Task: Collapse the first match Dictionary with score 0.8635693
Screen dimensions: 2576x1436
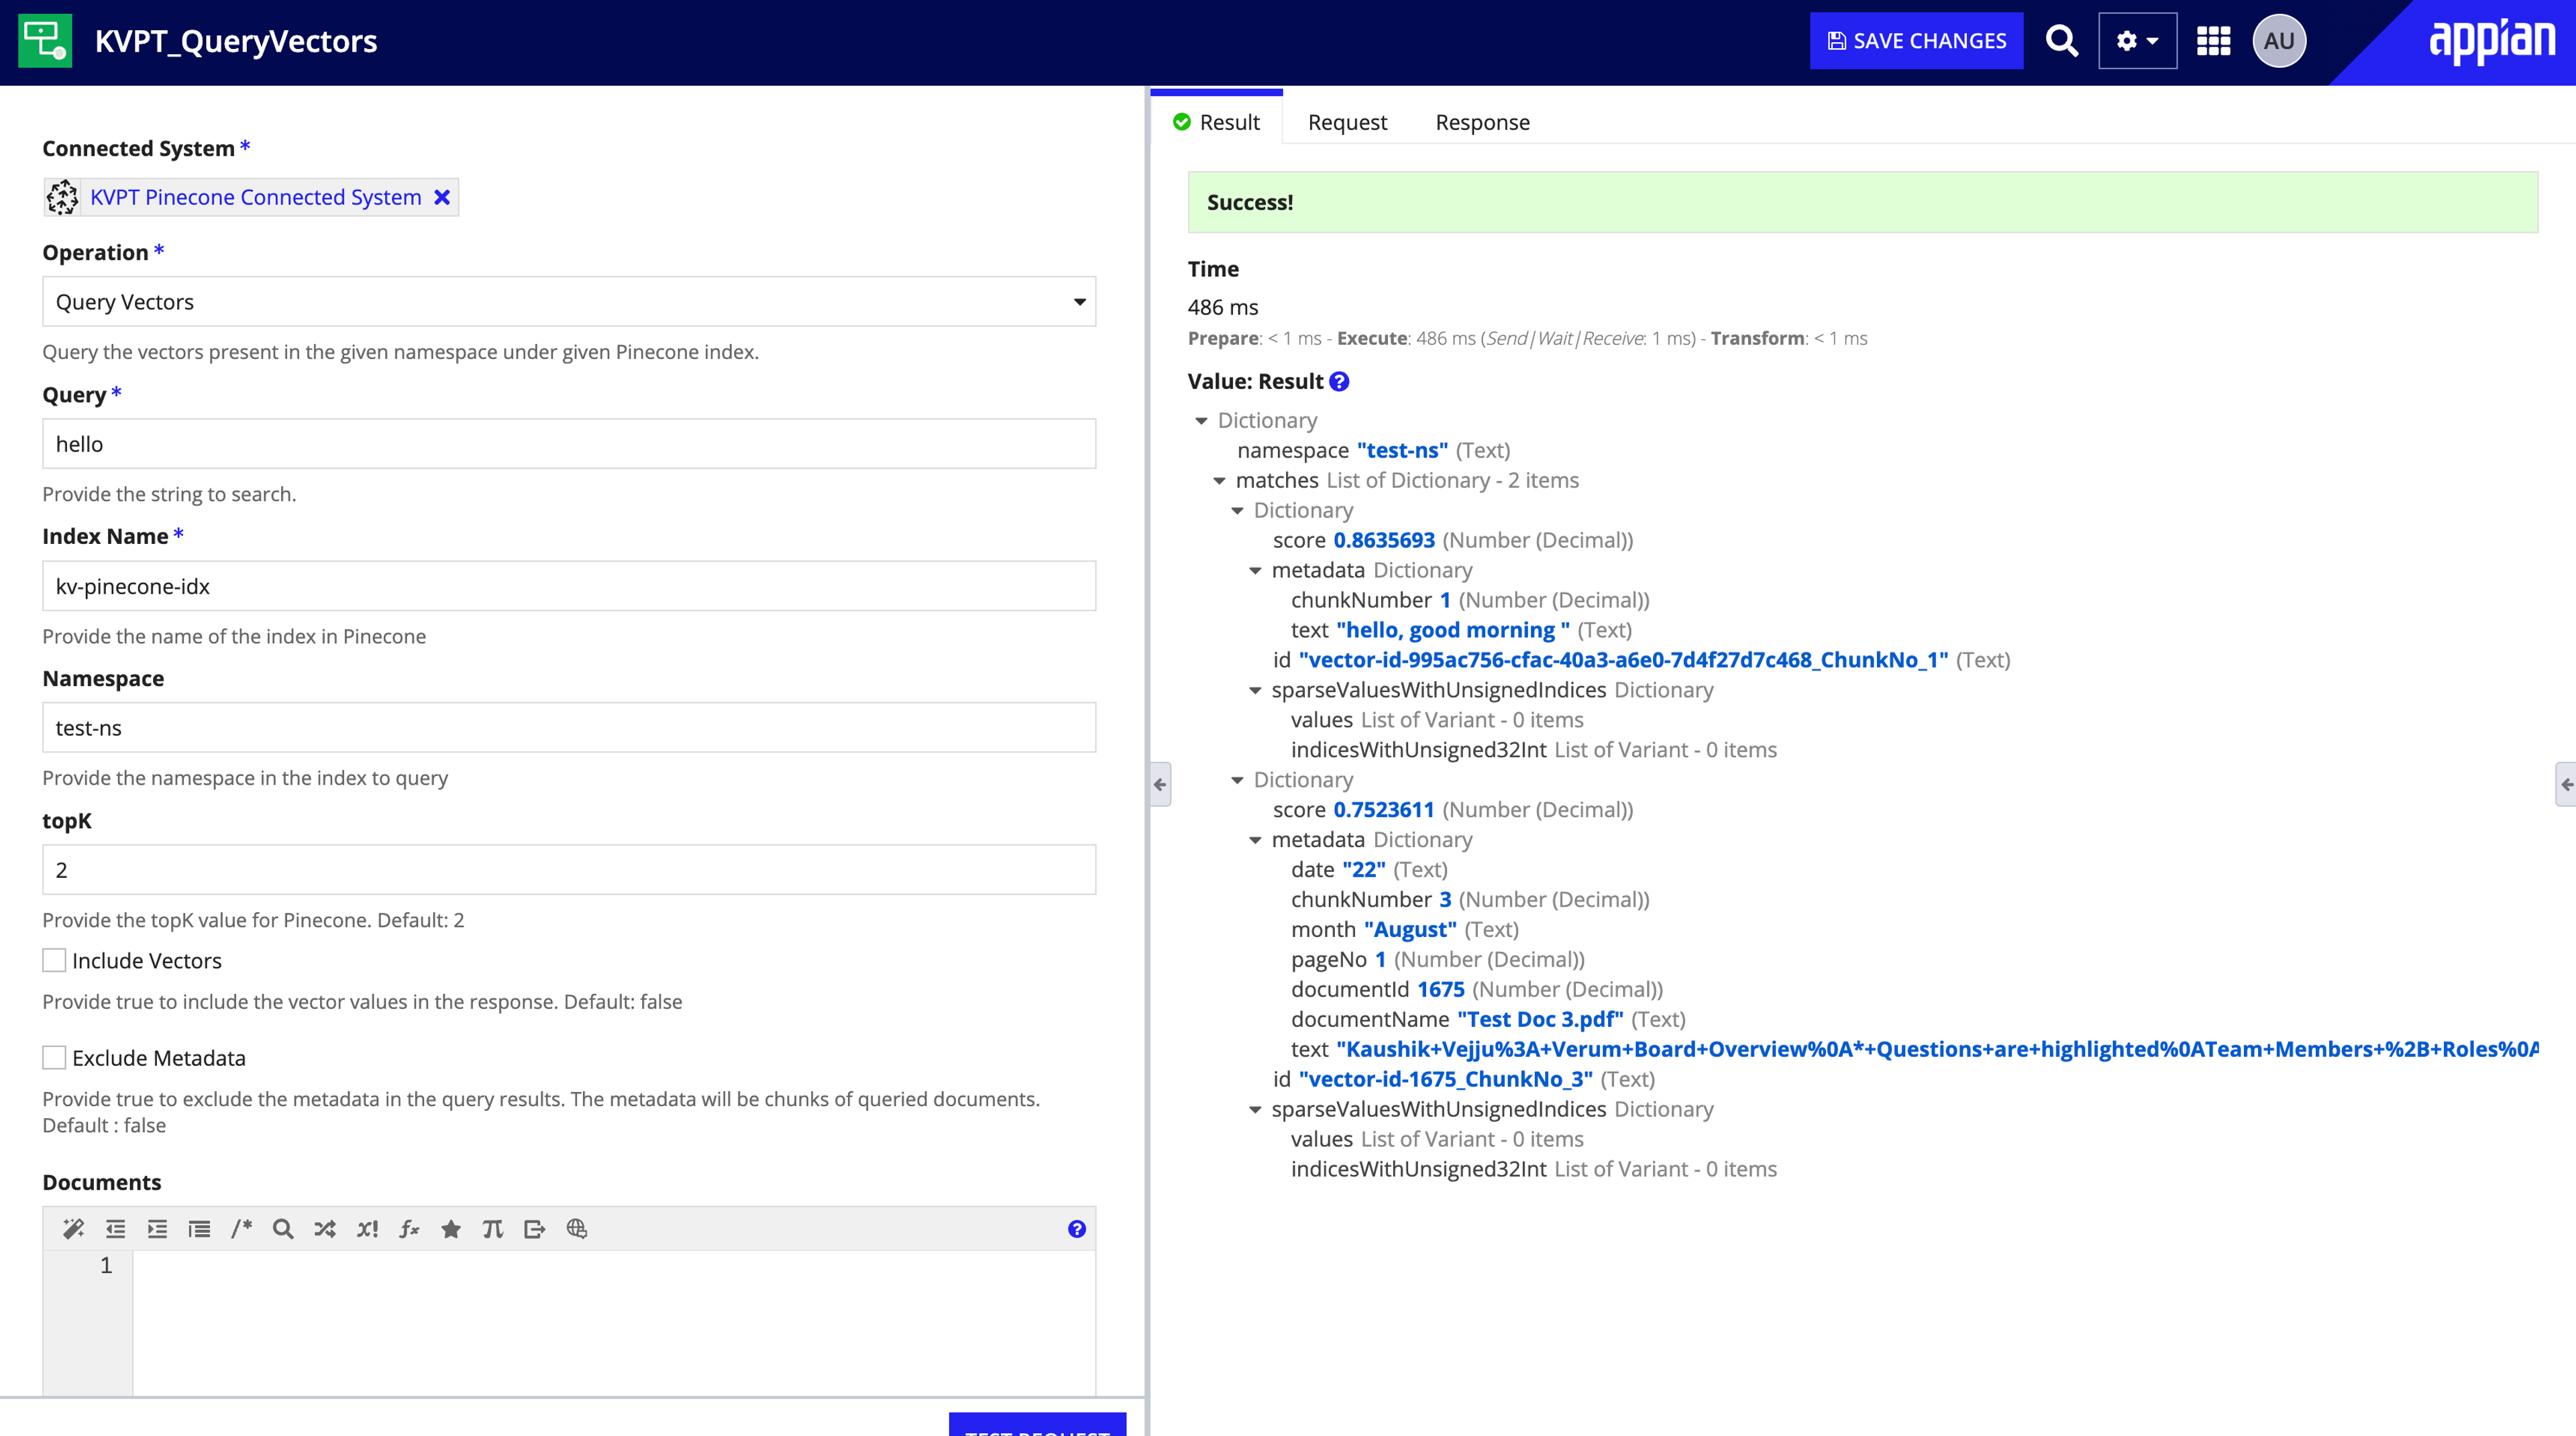Action: (1237, 511)
